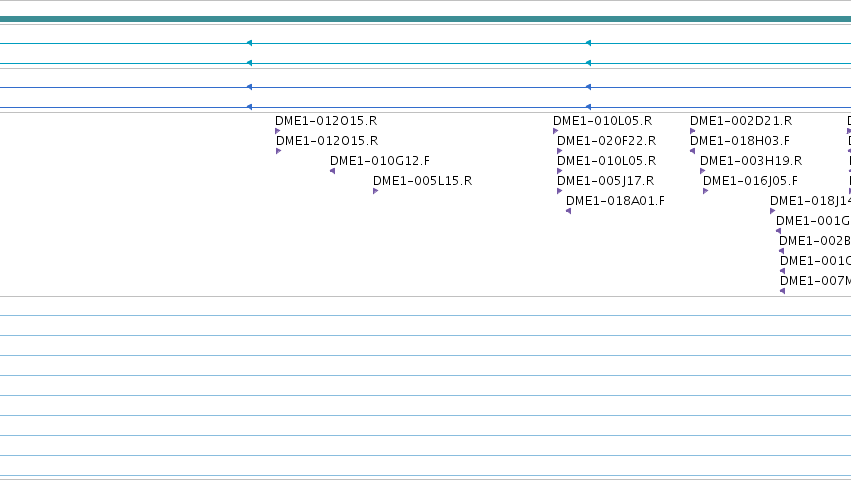
Task: Click the DME1-002B feature label
Action: pyautogui.click(x=815, y=241)
